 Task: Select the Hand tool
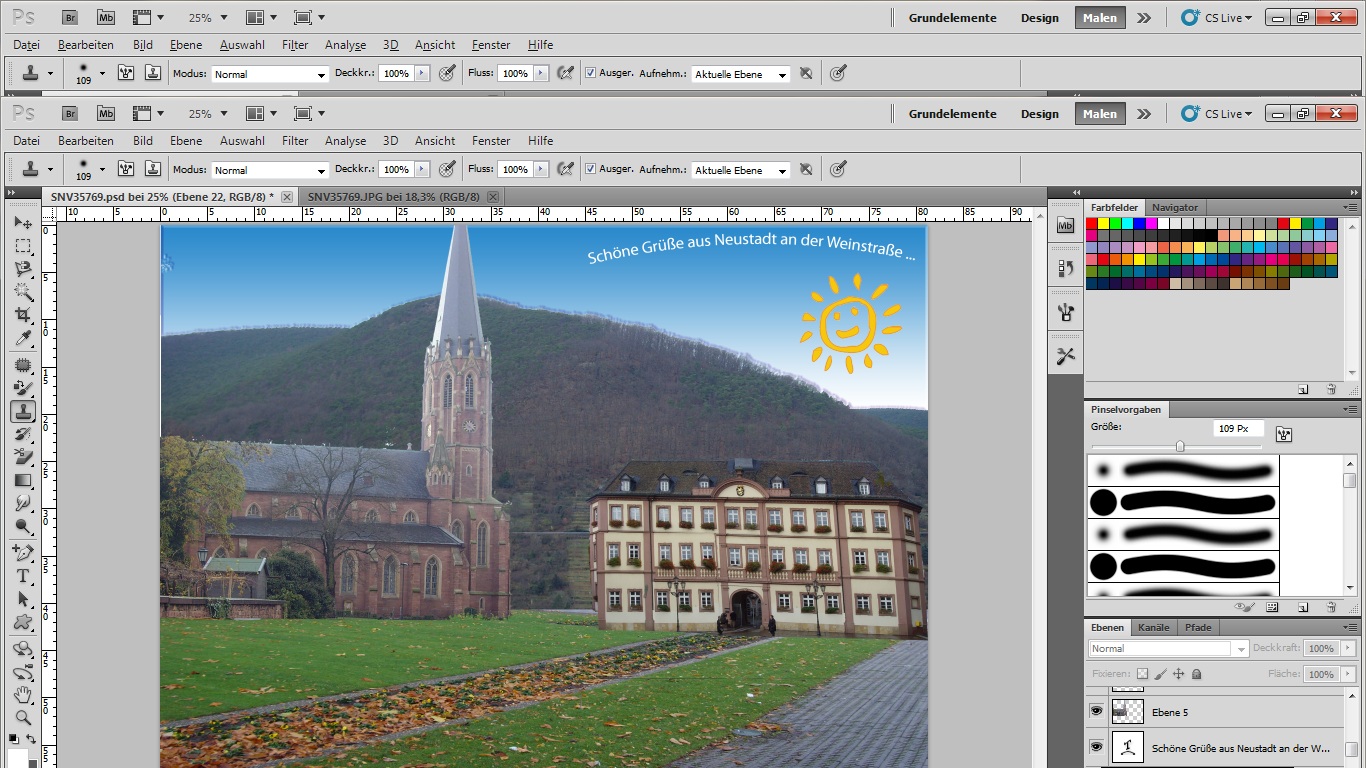pos(23,694)
